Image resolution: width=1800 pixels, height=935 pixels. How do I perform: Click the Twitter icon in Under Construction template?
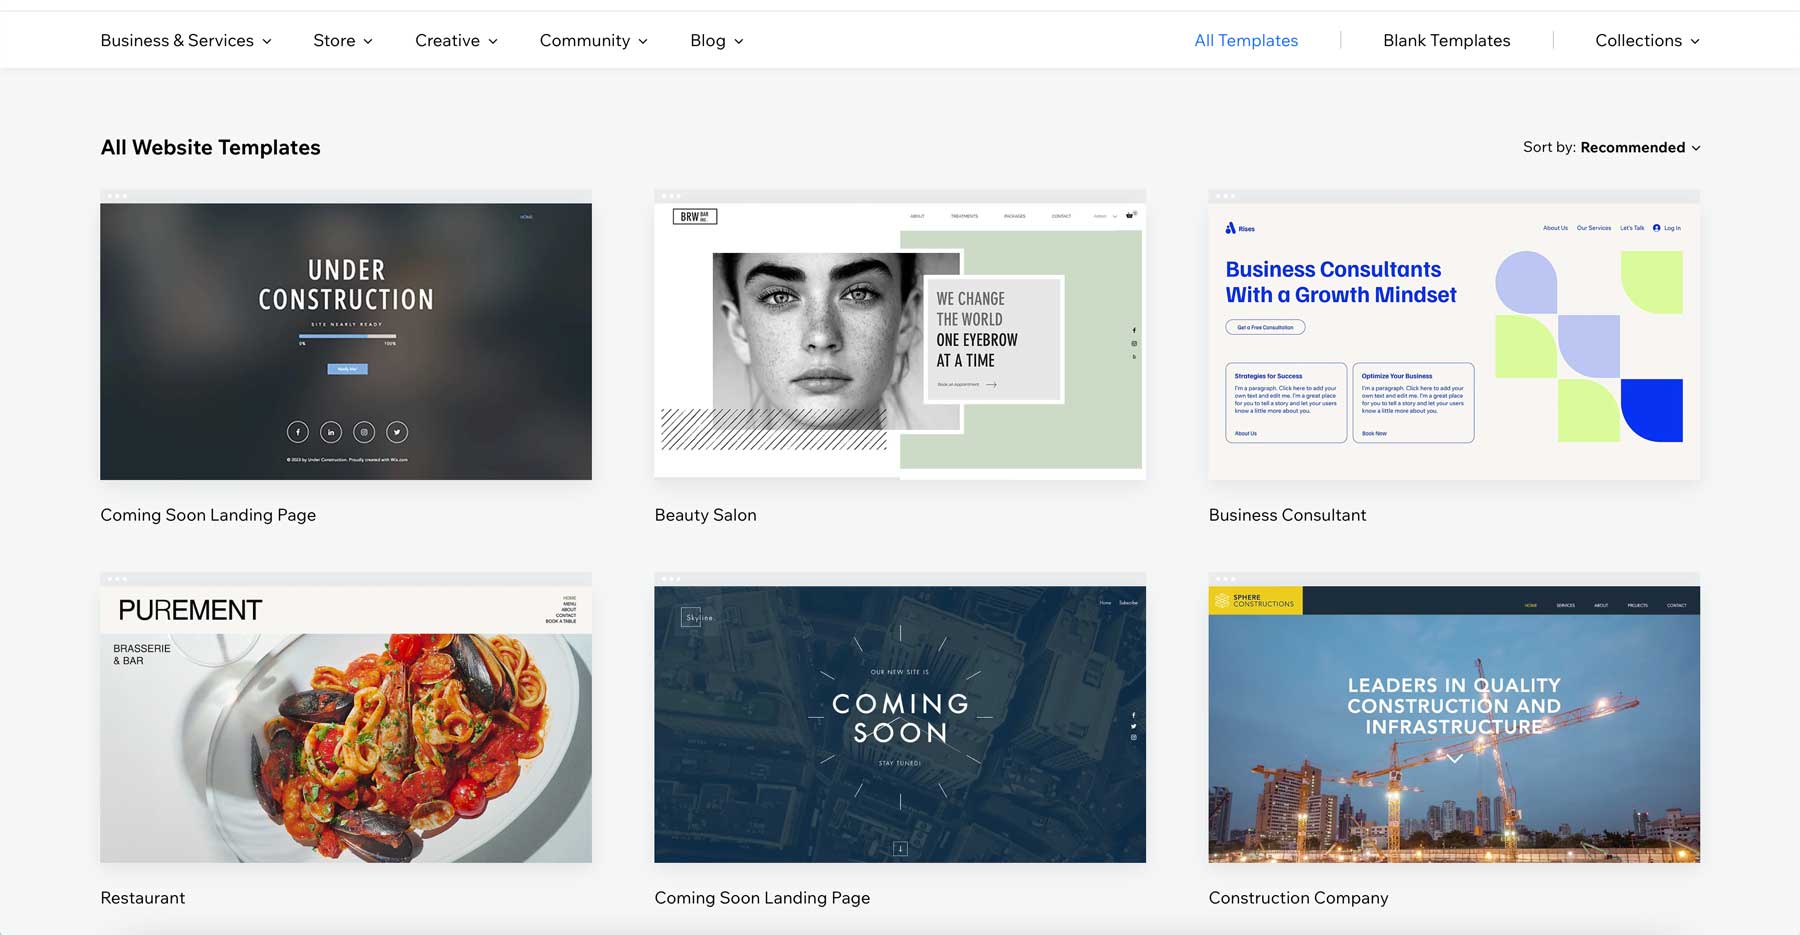397,432
